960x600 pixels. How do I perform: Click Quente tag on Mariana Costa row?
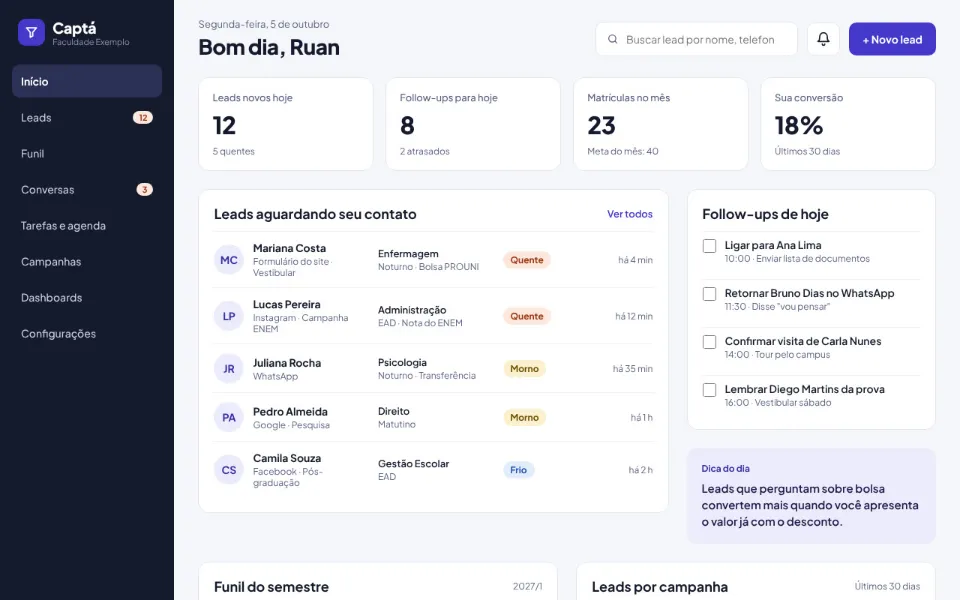pos(527,260)
